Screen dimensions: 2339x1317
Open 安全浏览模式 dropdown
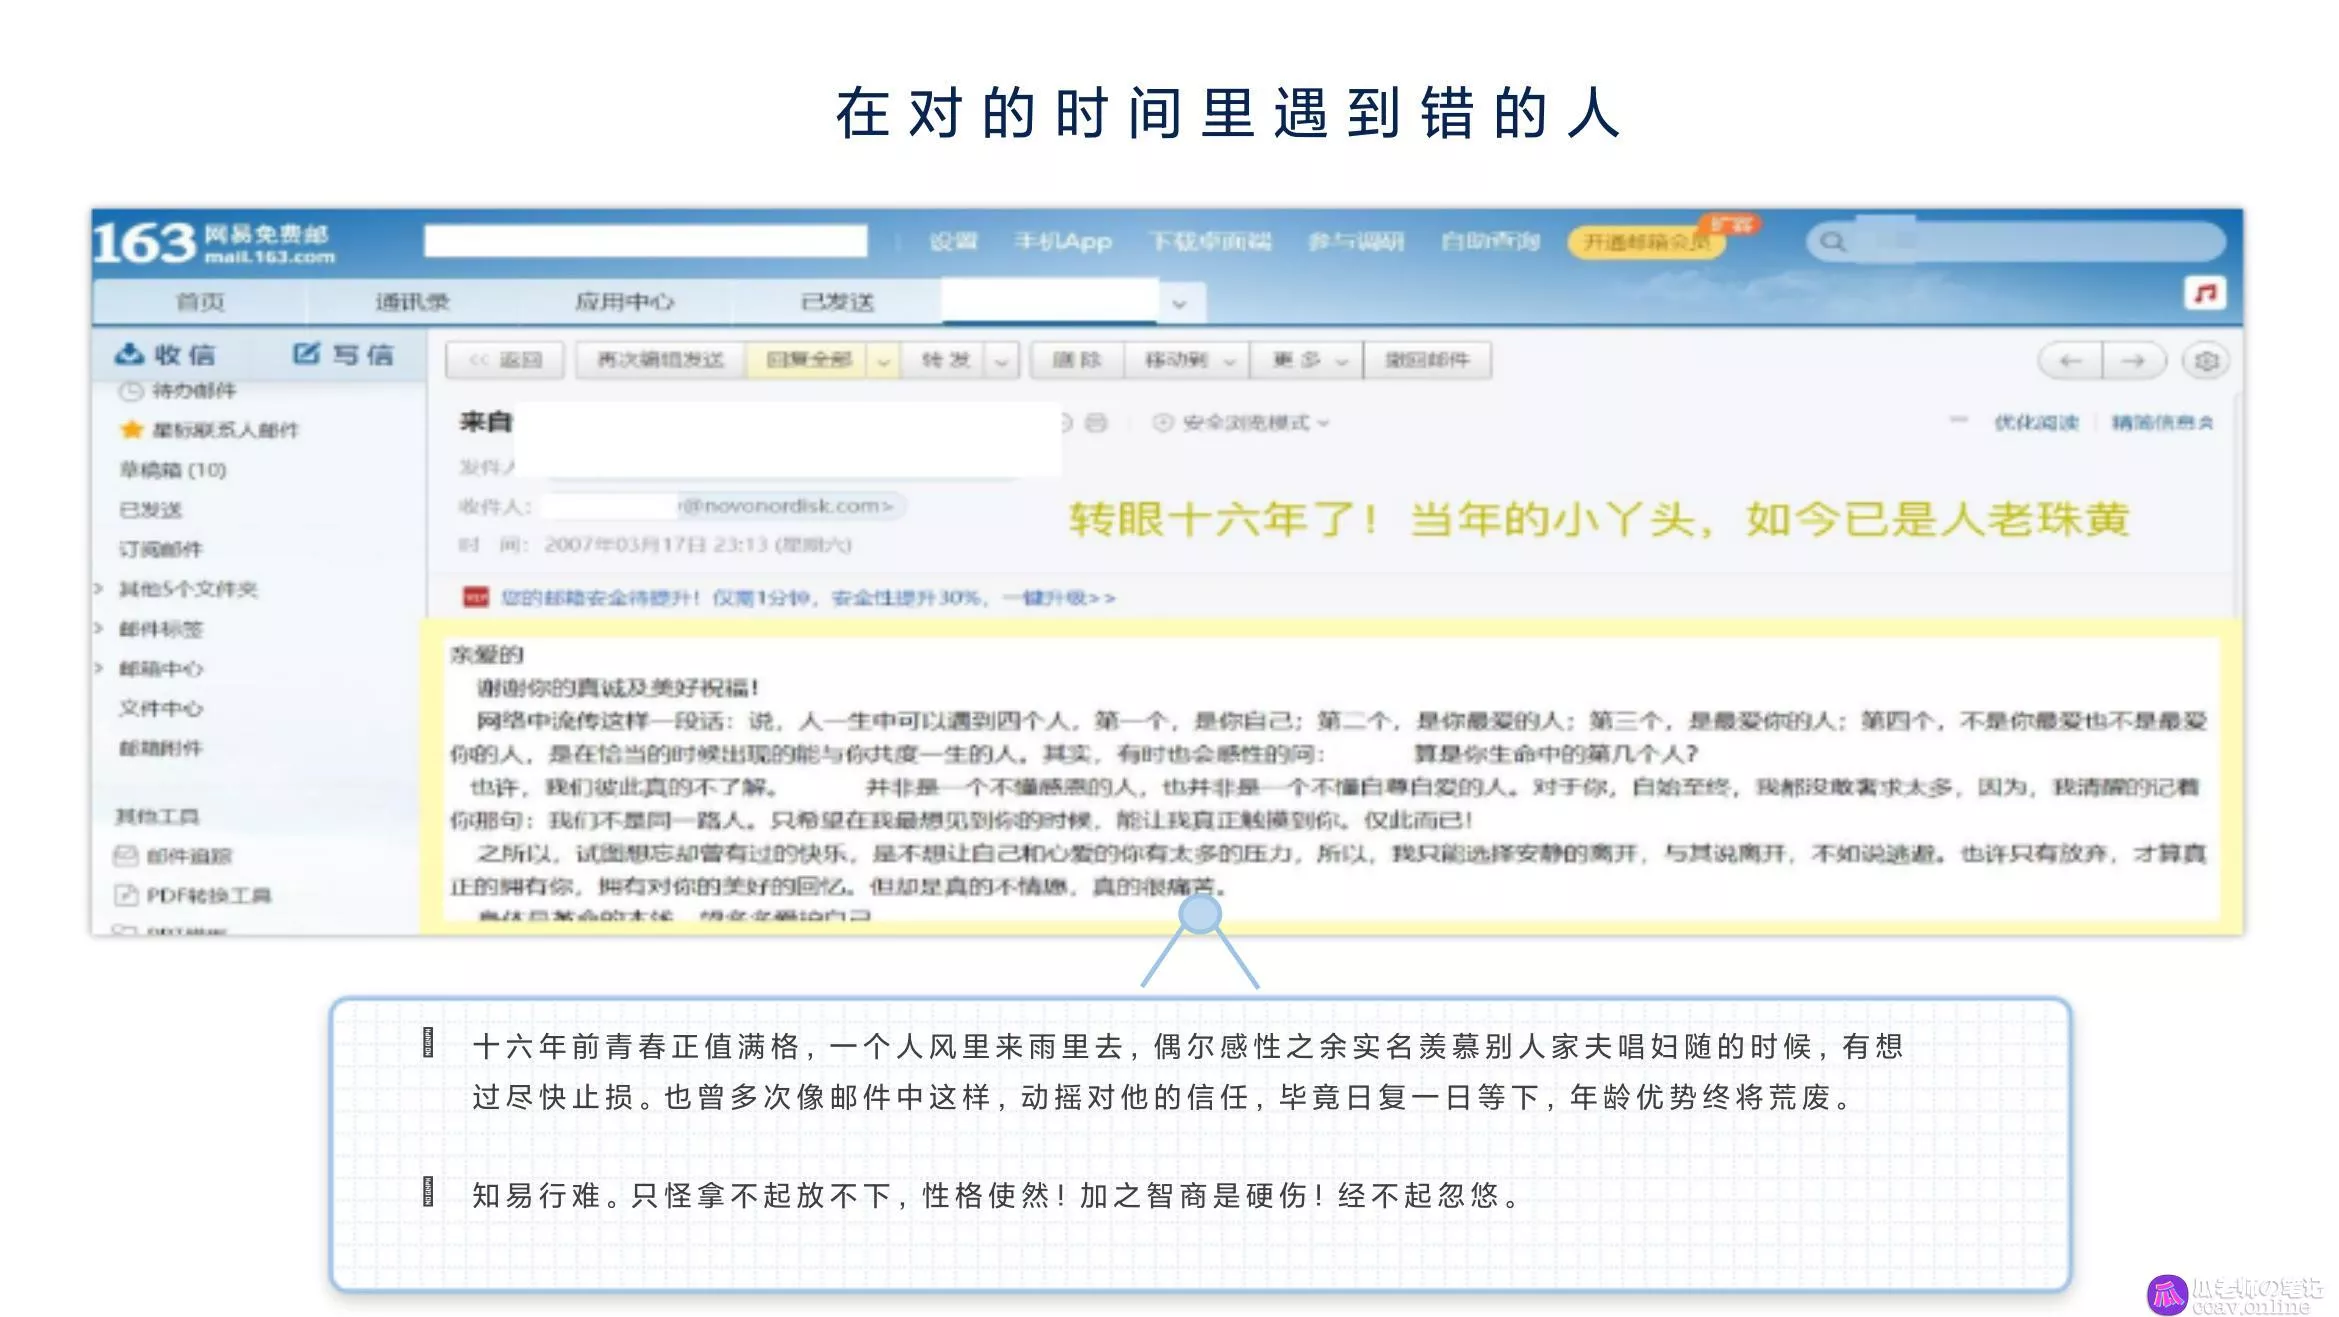coord(1242,422)
